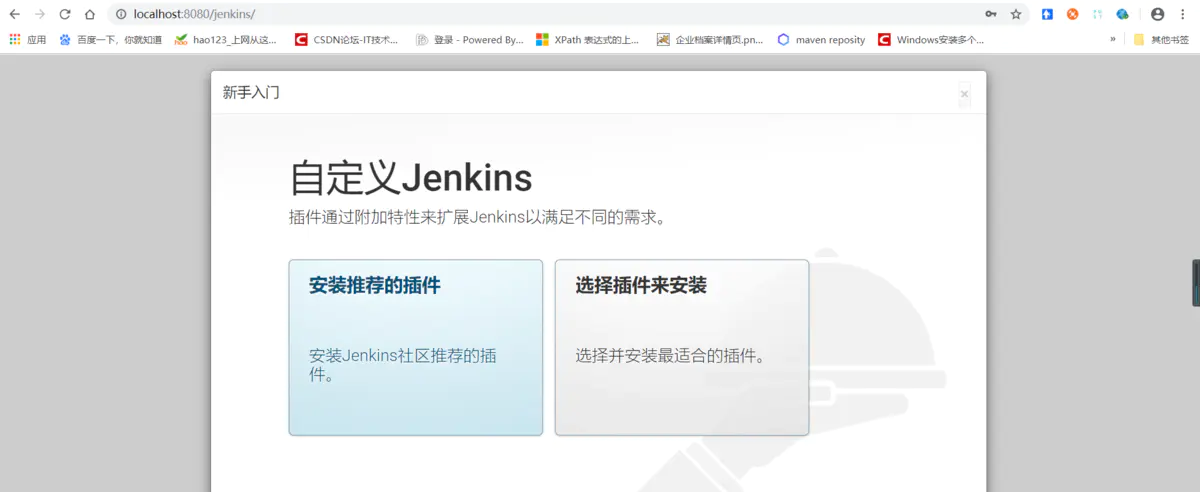This screenshot has width=1200, height=492.
Task: Open the 应用 apps shortcut
Action: (27, 40)
